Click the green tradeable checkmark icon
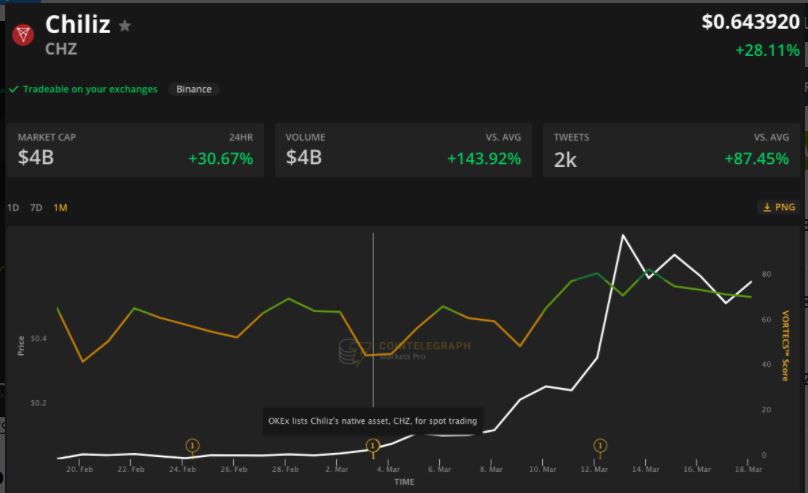 pos(14,89)
